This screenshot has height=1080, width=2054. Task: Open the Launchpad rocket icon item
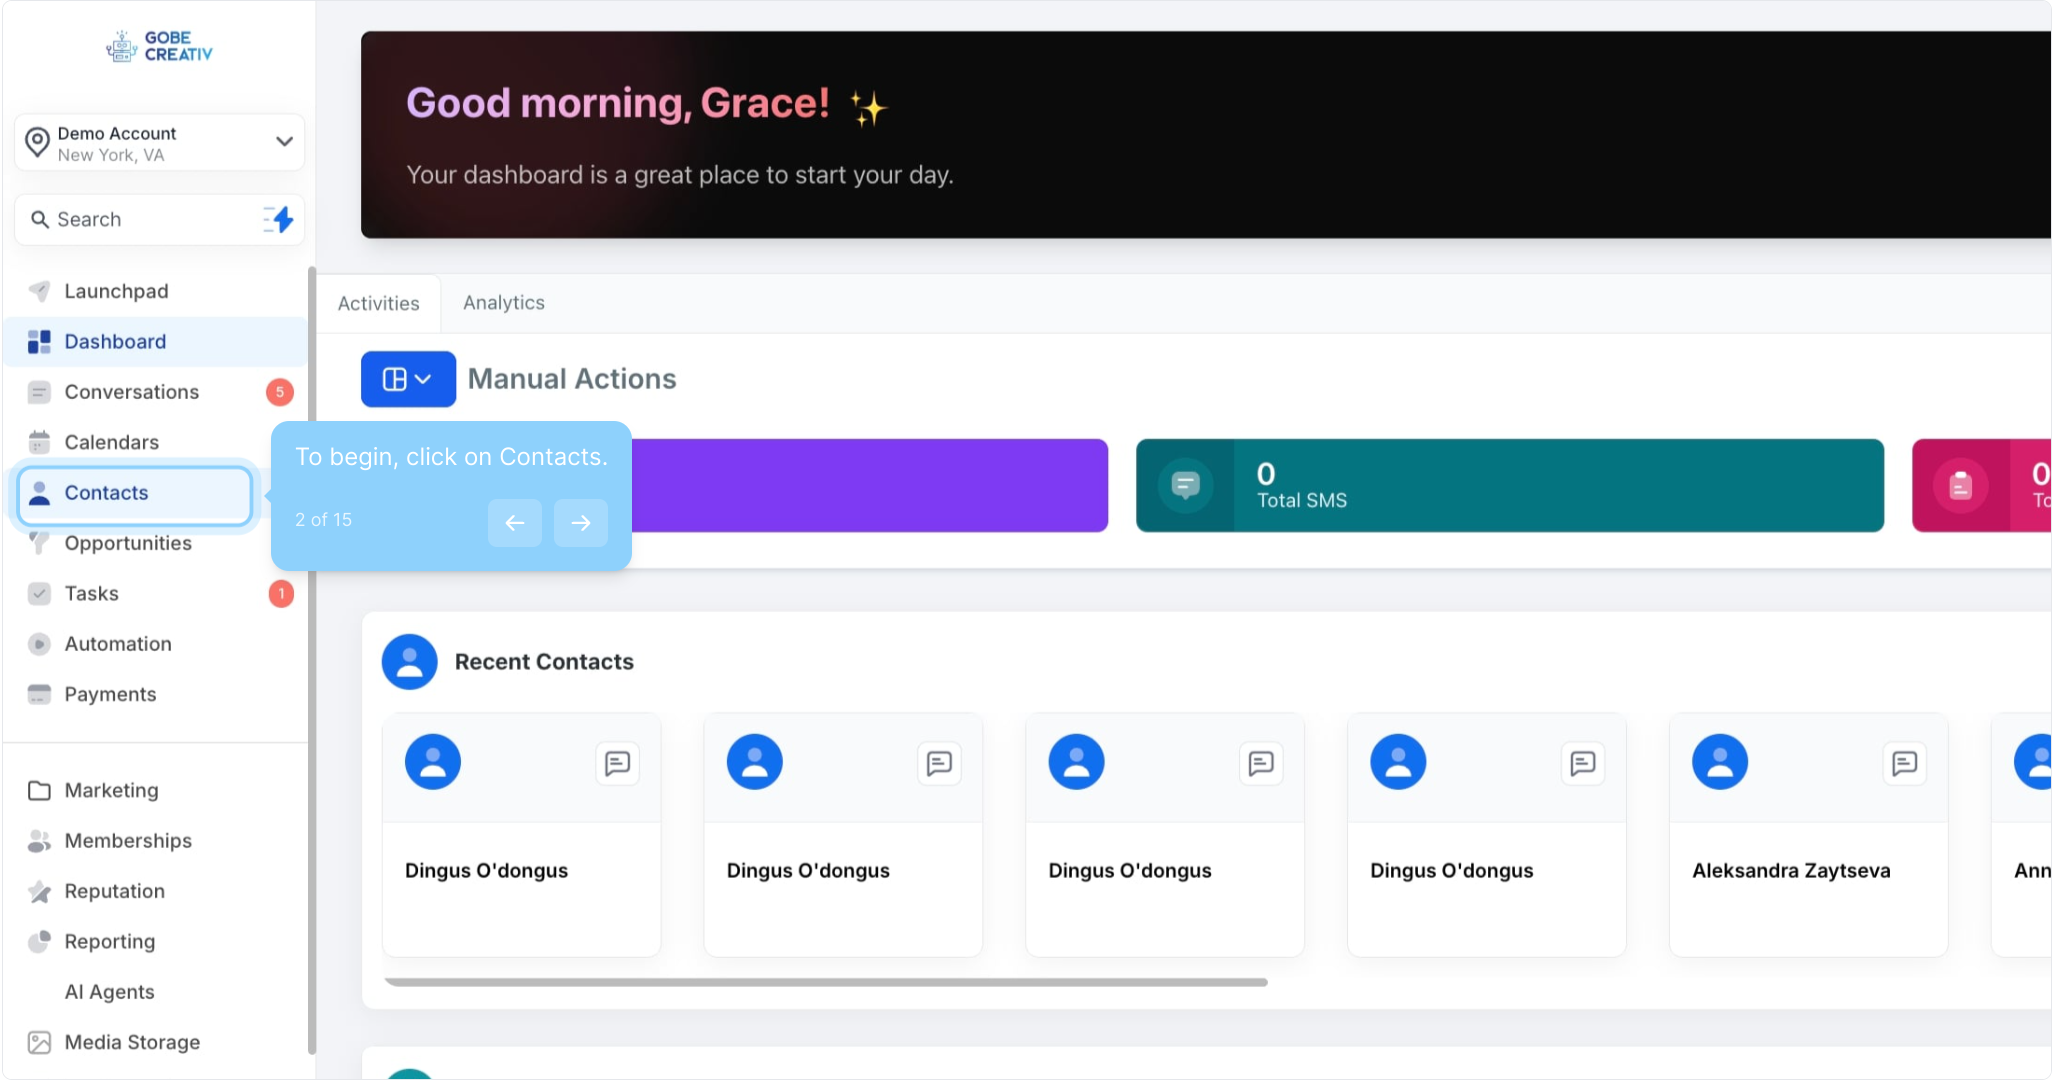pyautogui.click(x=116, y=291)
